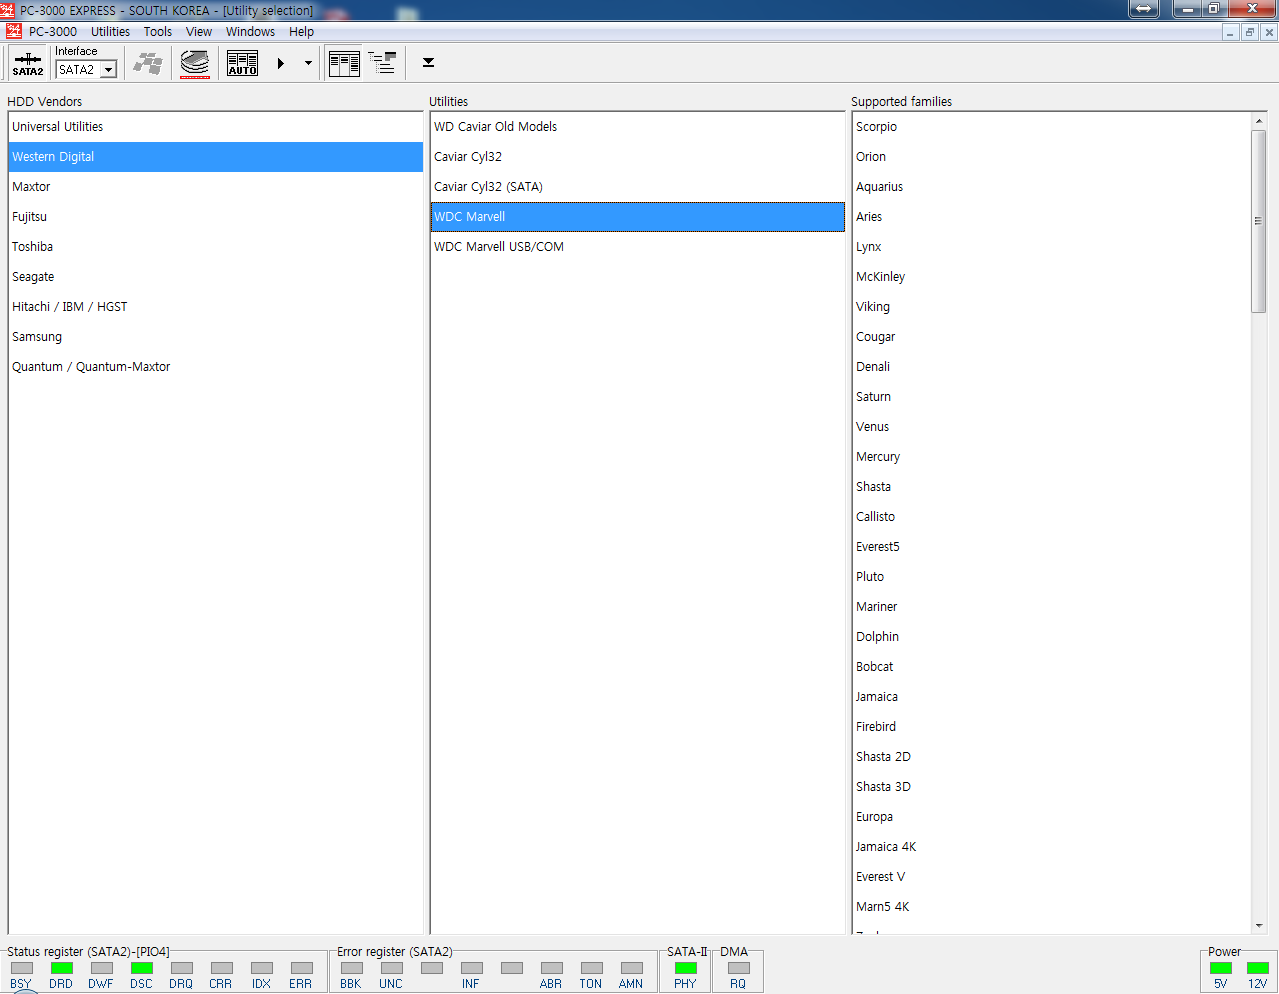The image size is (1279, 994).
Task: Restore the inner Utility selection window
Action: tap(1249, 32)
